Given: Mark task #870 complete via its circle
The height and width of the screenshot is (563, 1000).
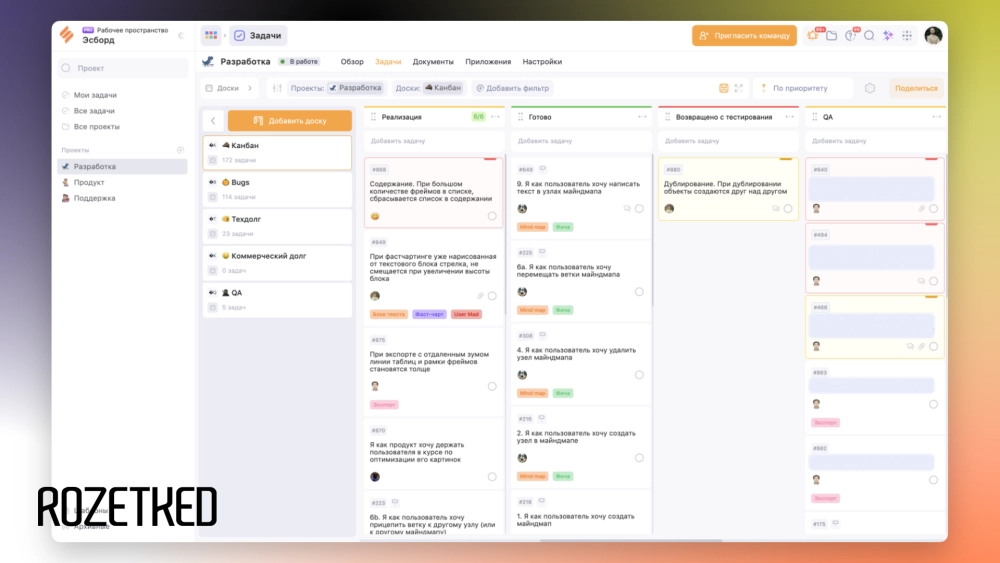Looking at the screenshot, I should (x=492, y=477).
